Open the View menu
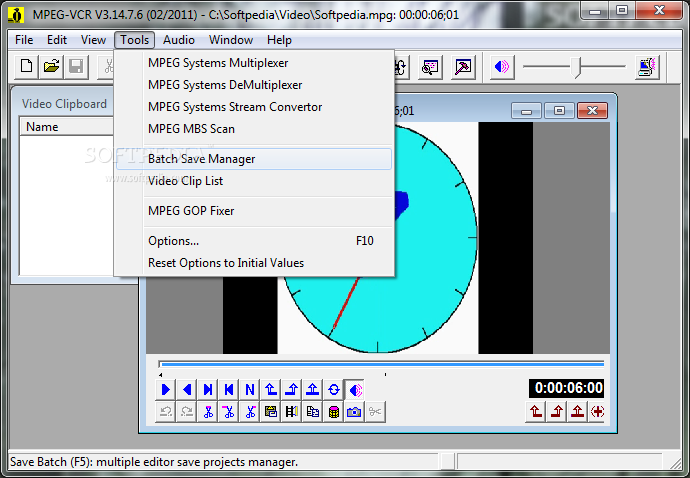The image size is (690, 478). (93, 40)
